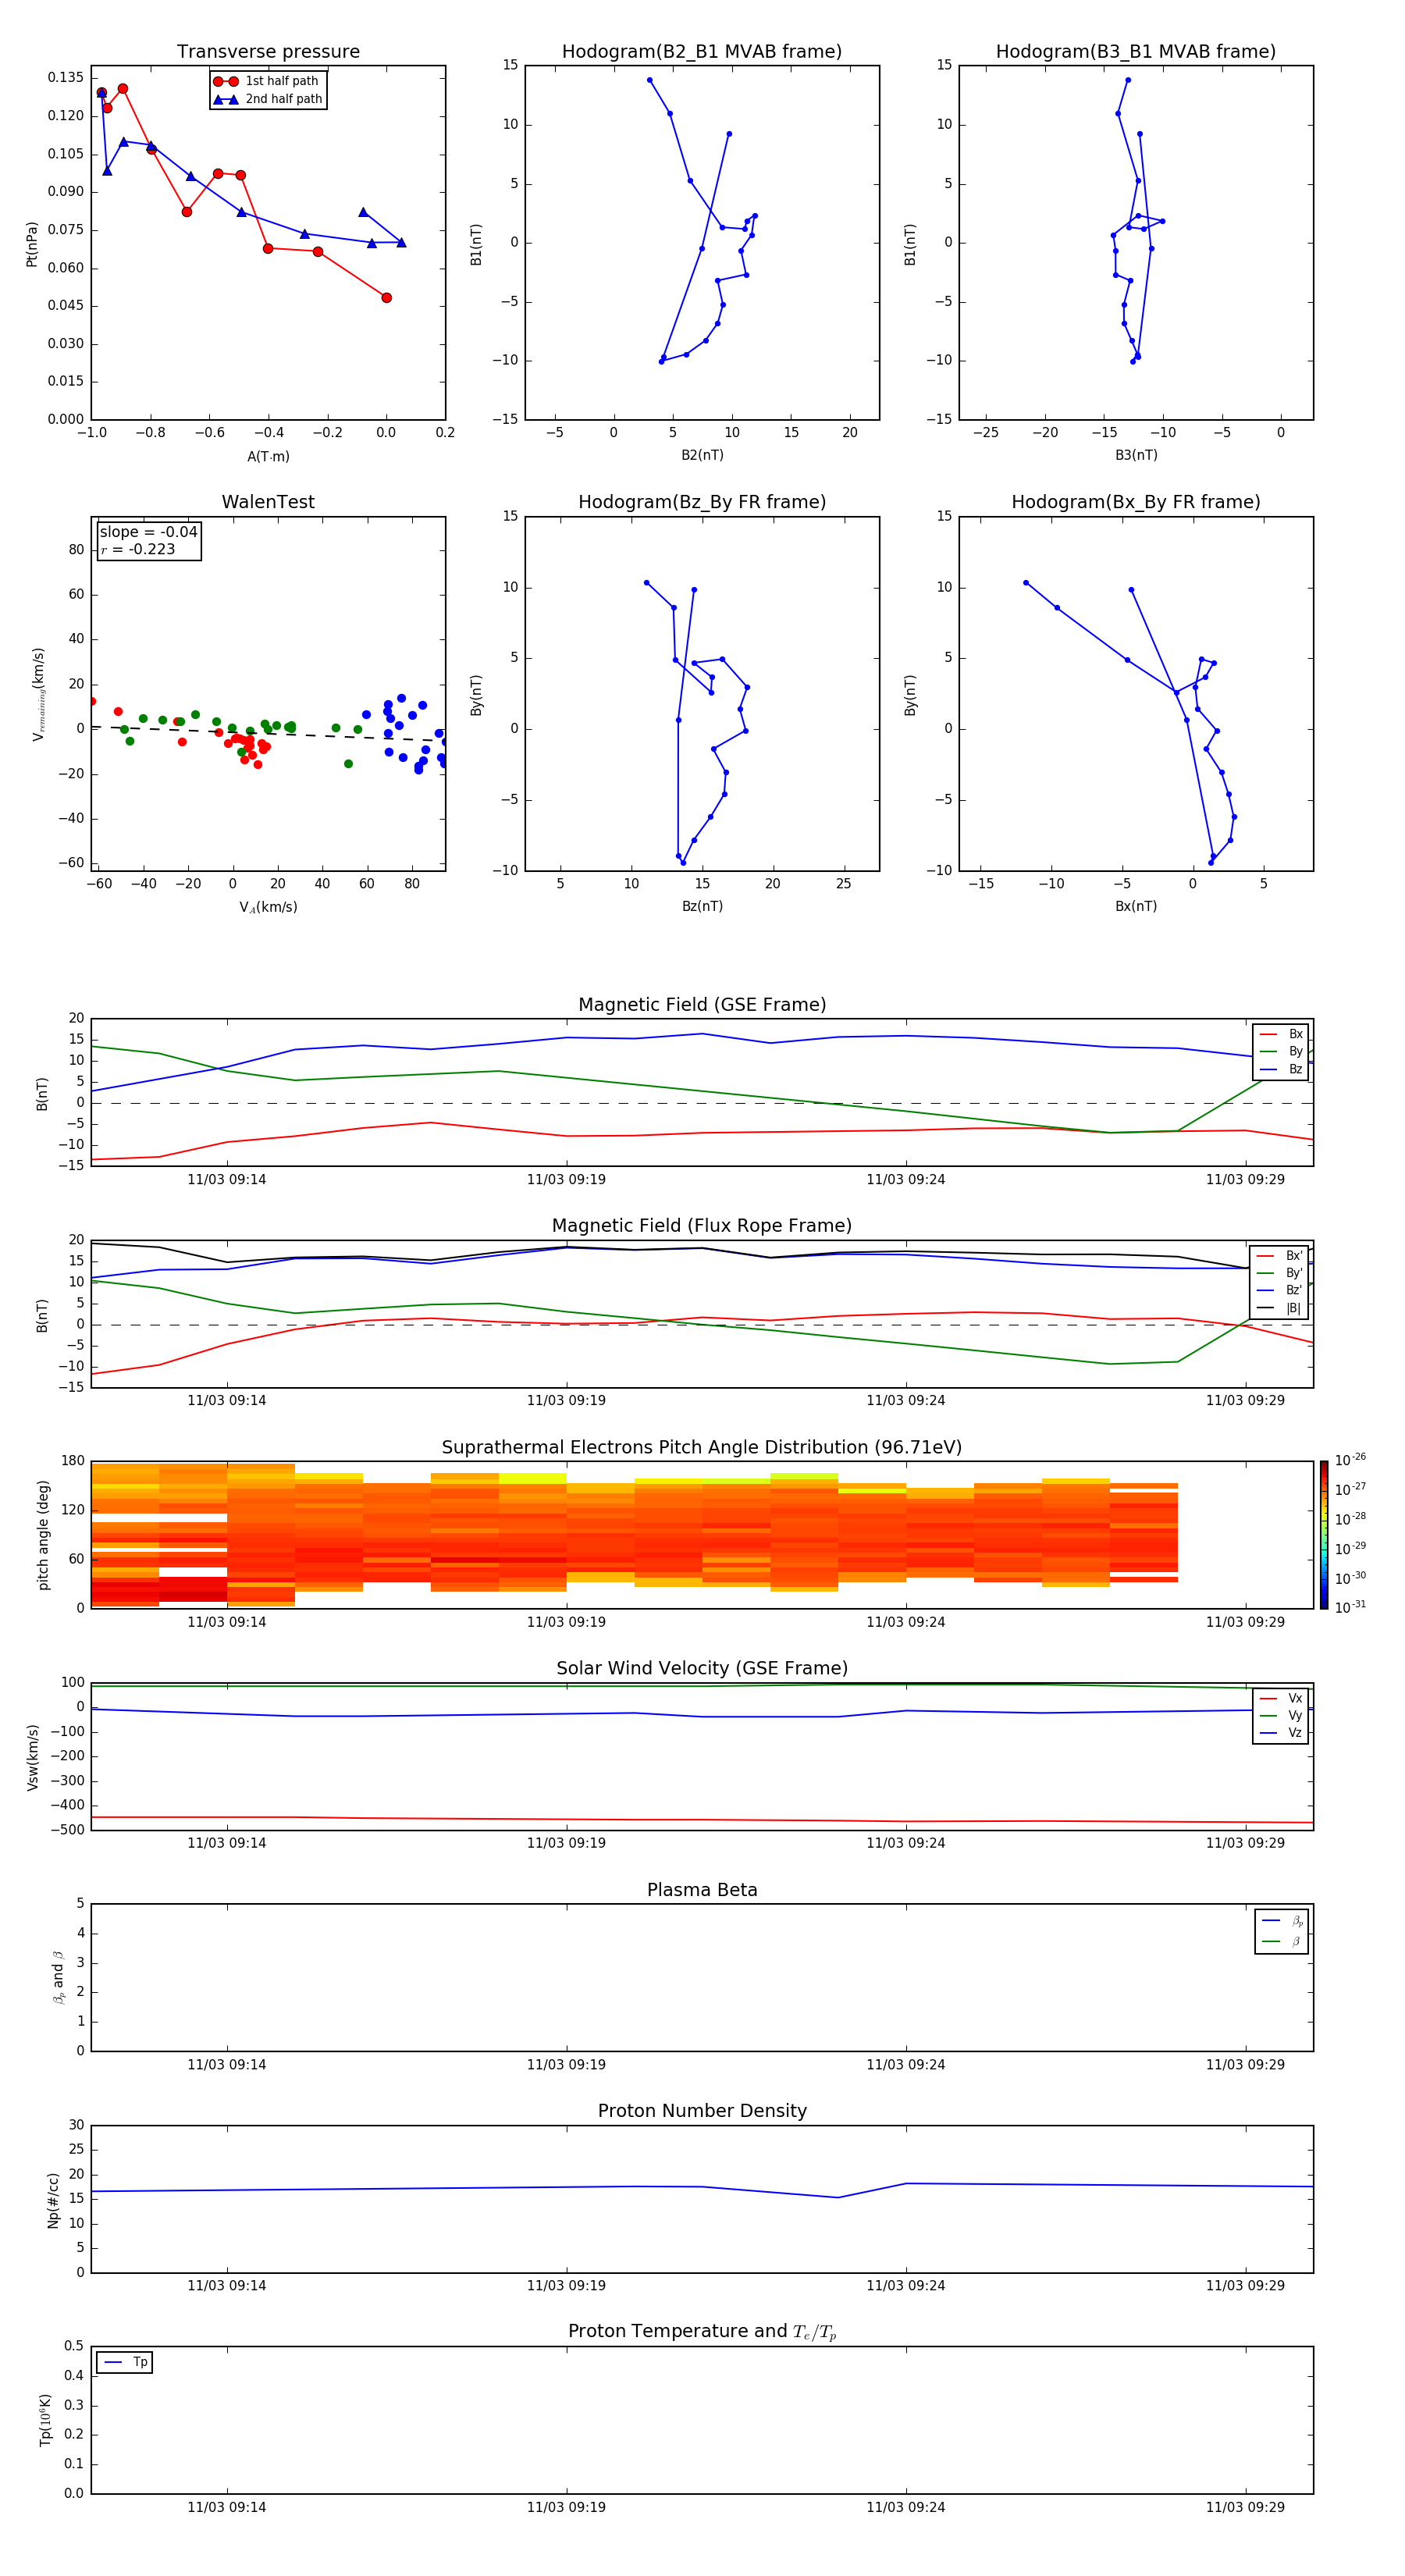
Task: Click the Suprathermal Electrons Pitch Angle title
Action: (x=702, y=1448)
